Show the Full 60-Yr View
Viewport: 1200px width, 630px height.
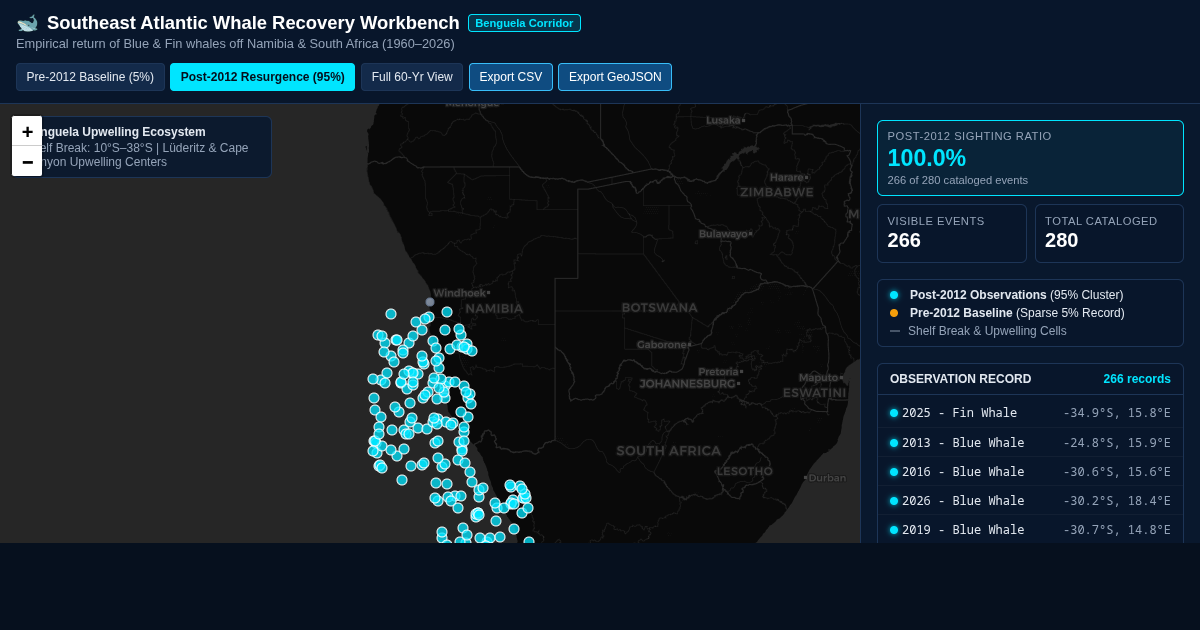412,77
